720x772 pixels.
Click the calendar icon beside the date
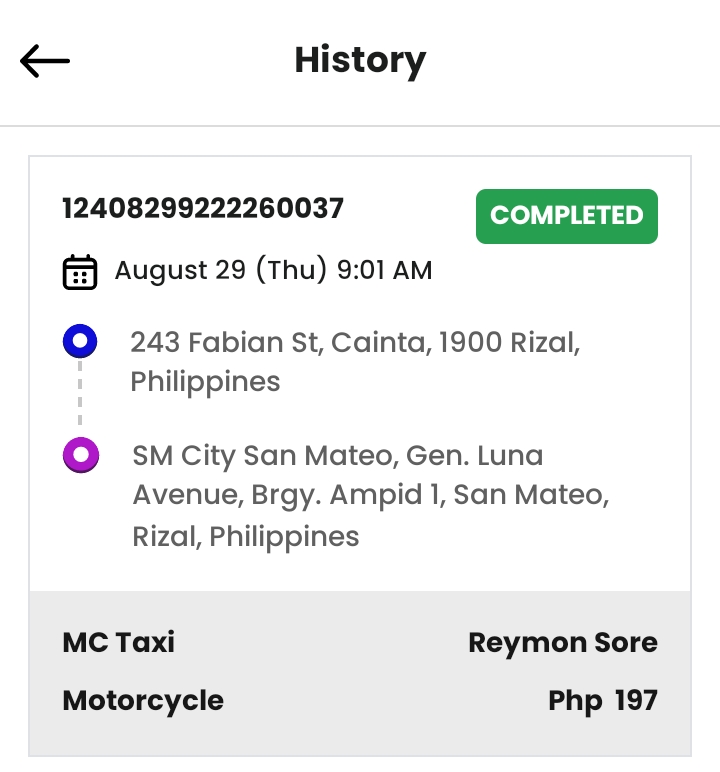[80, 271]
